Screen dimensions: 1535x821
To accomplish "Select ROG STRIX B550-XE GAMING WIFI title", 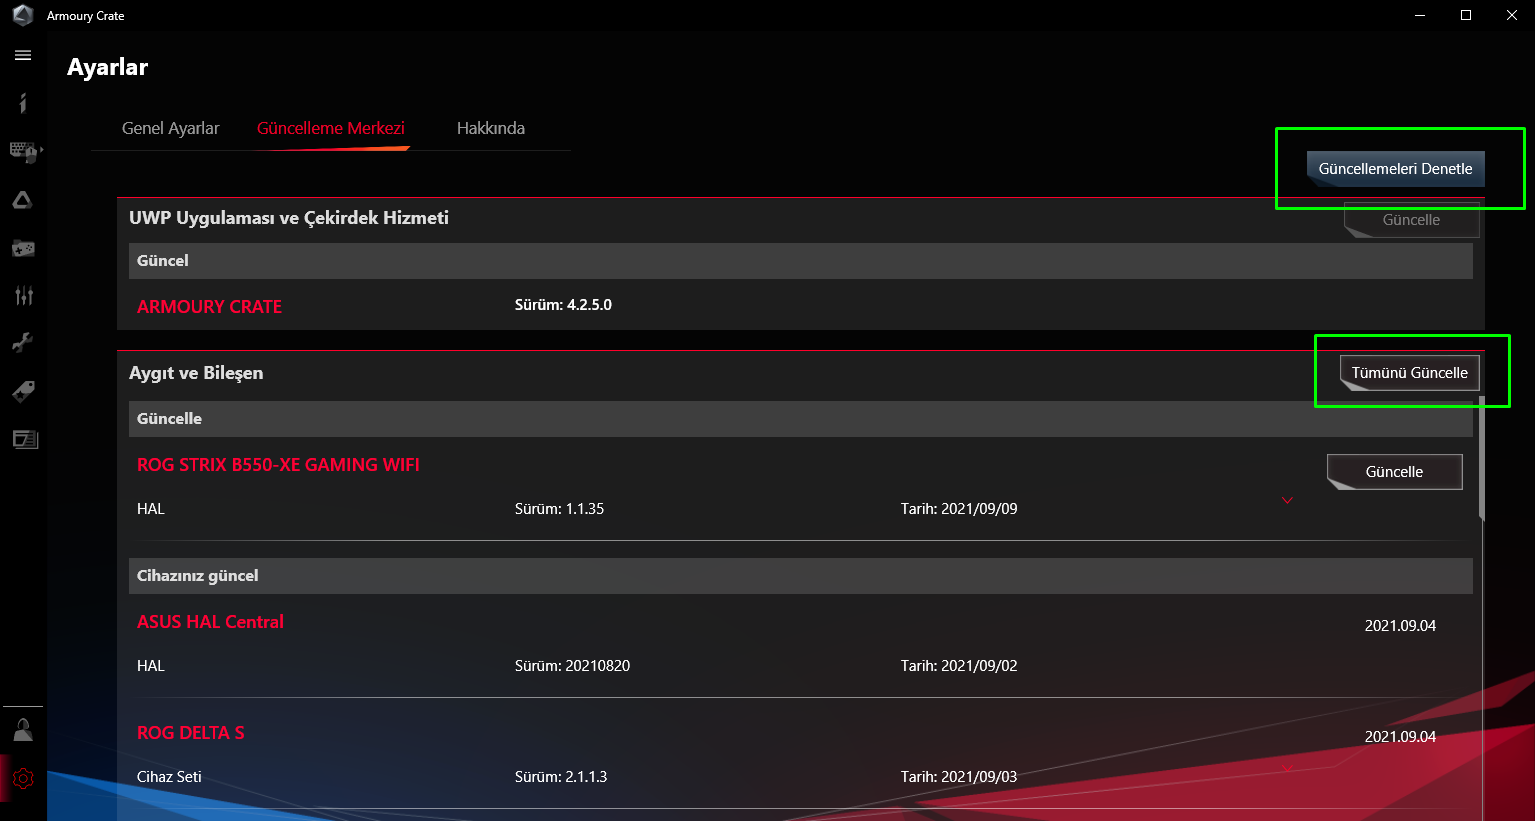I will click(278, 465).
